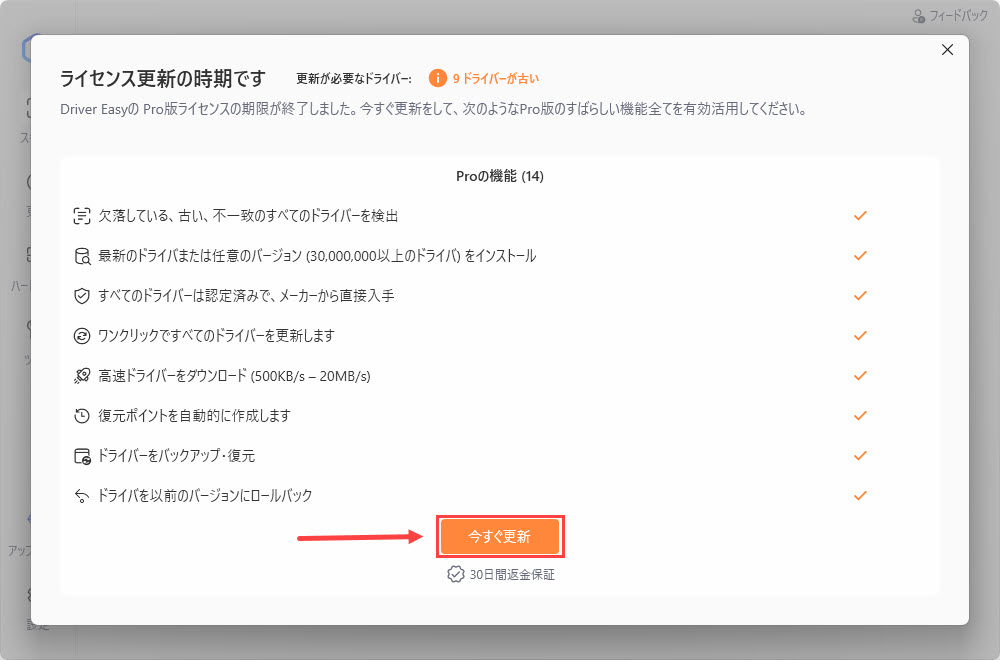
Task: Click the orange 今すぐ更新 button
Action: coord(500,536)
